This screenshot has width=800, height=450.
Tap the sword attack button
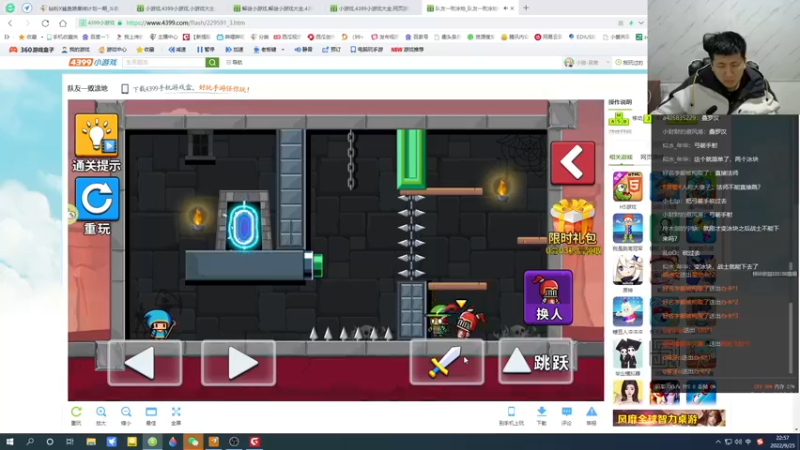(x=446, y=362)
